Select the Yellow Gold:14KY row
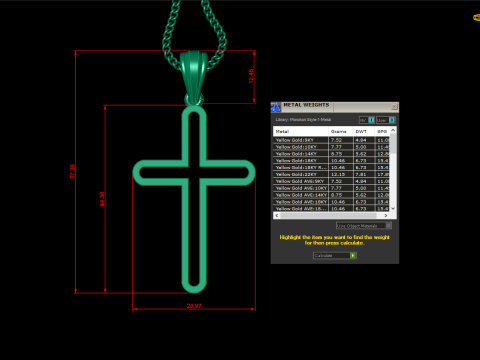This screenshot has width=480, height=360. (331, 154)
